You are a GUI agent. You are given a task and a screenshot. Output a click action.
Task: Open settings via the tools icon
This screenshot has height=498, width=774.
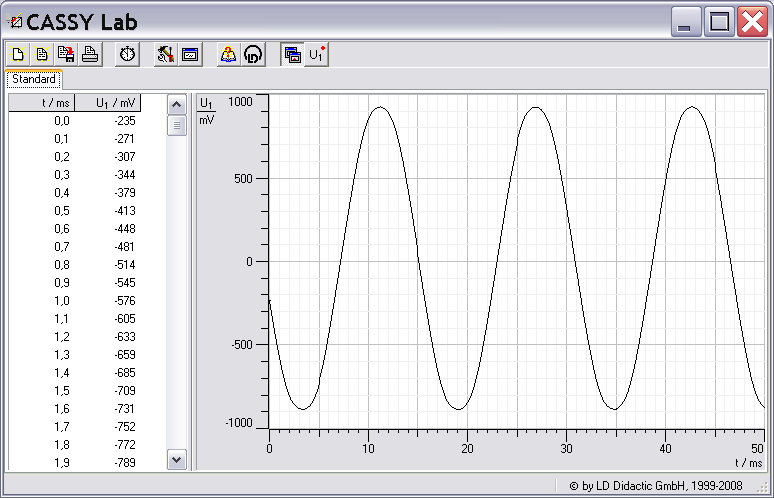(x=165, y=54)
